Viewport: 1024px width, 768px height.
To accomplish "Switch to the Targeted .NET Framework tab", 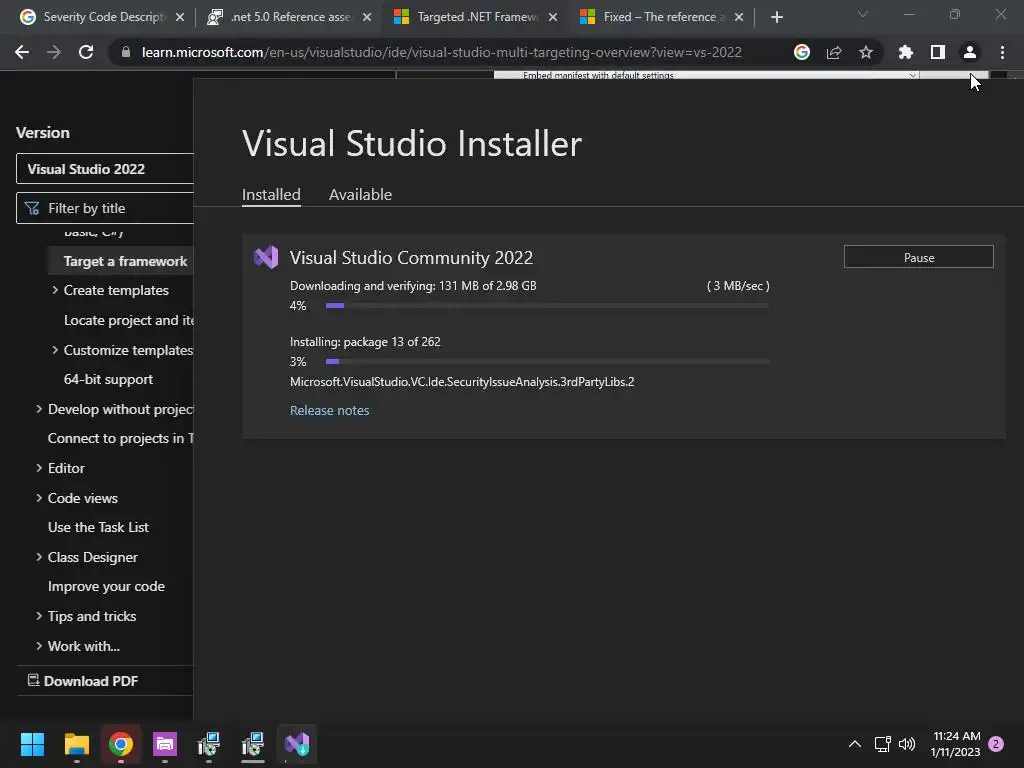I will pos(475,17).
